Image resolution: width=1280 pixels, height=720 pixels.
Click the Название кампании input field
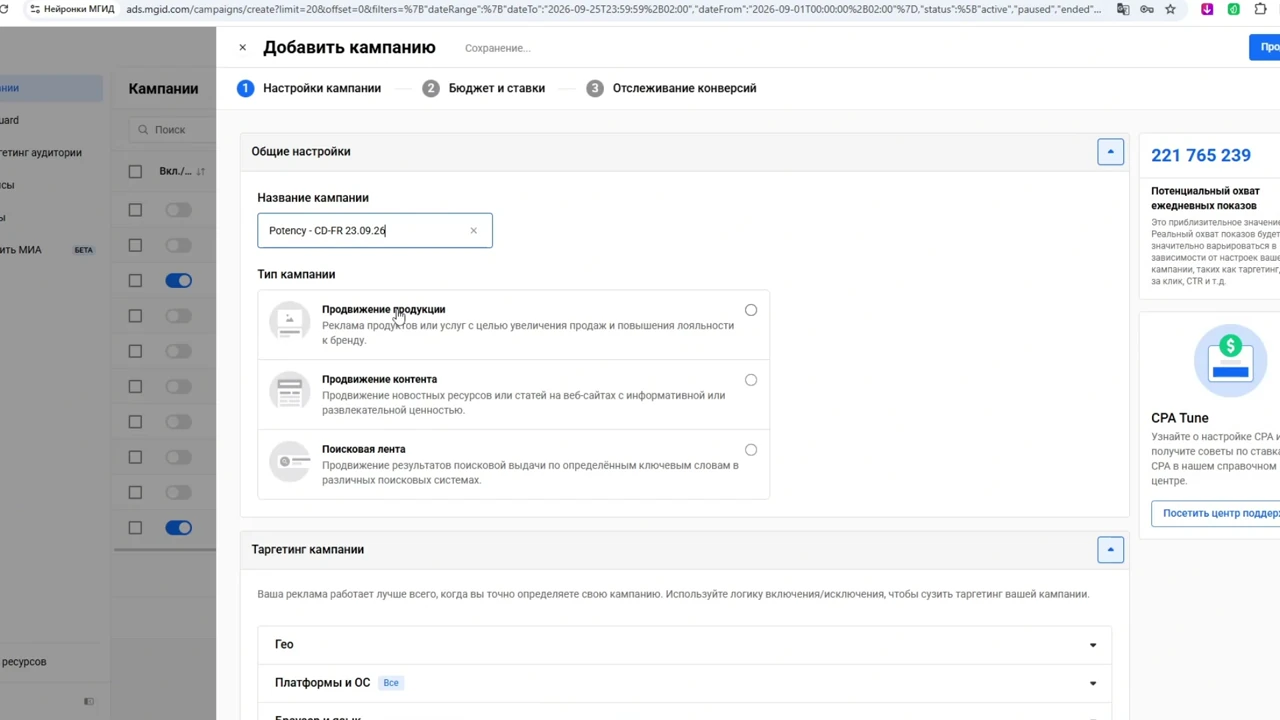pyautogui.click(x=375, y=231)
